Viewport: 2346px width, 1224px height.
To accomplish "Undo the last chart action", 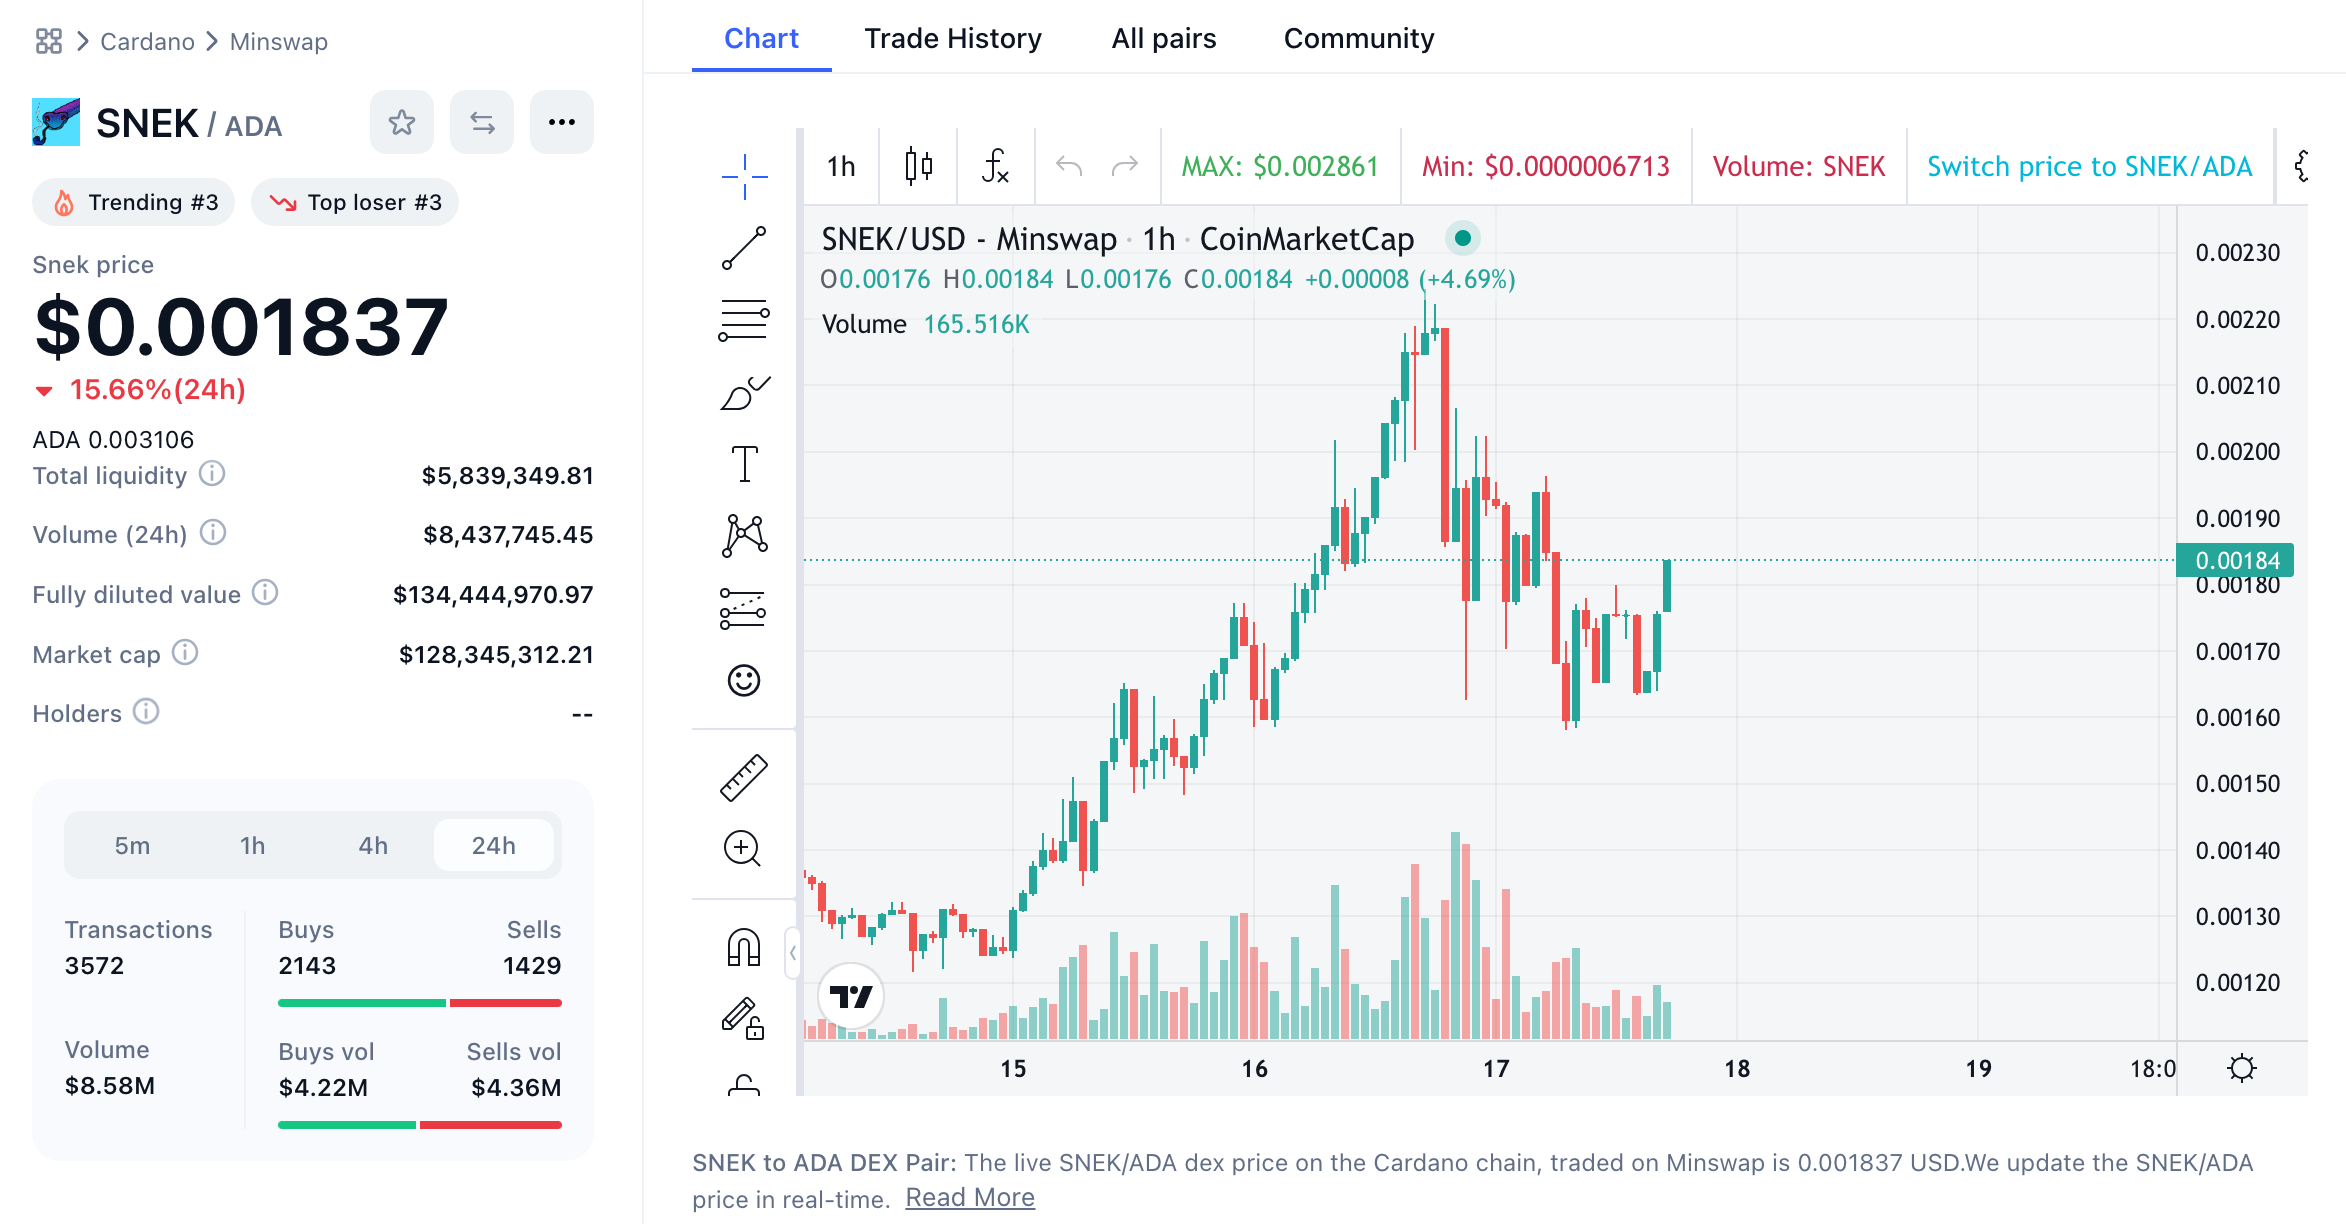I will coord(1069,166).
